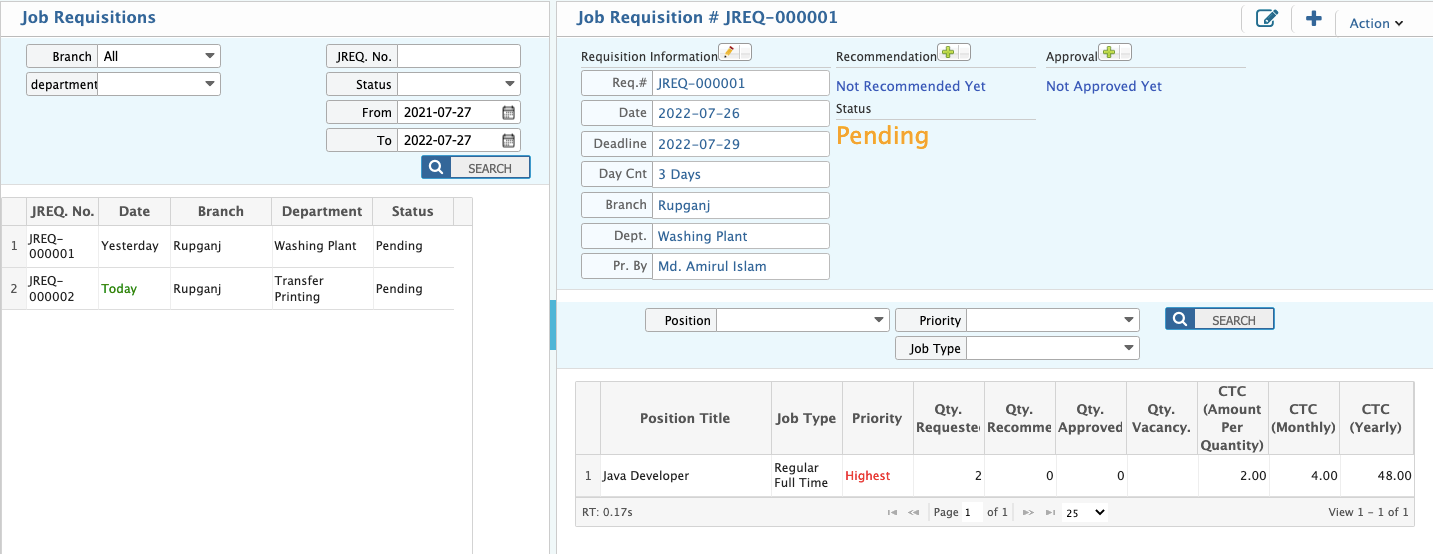
Task: Click the To date field 2022-07-27
Action: coord(448,140)
